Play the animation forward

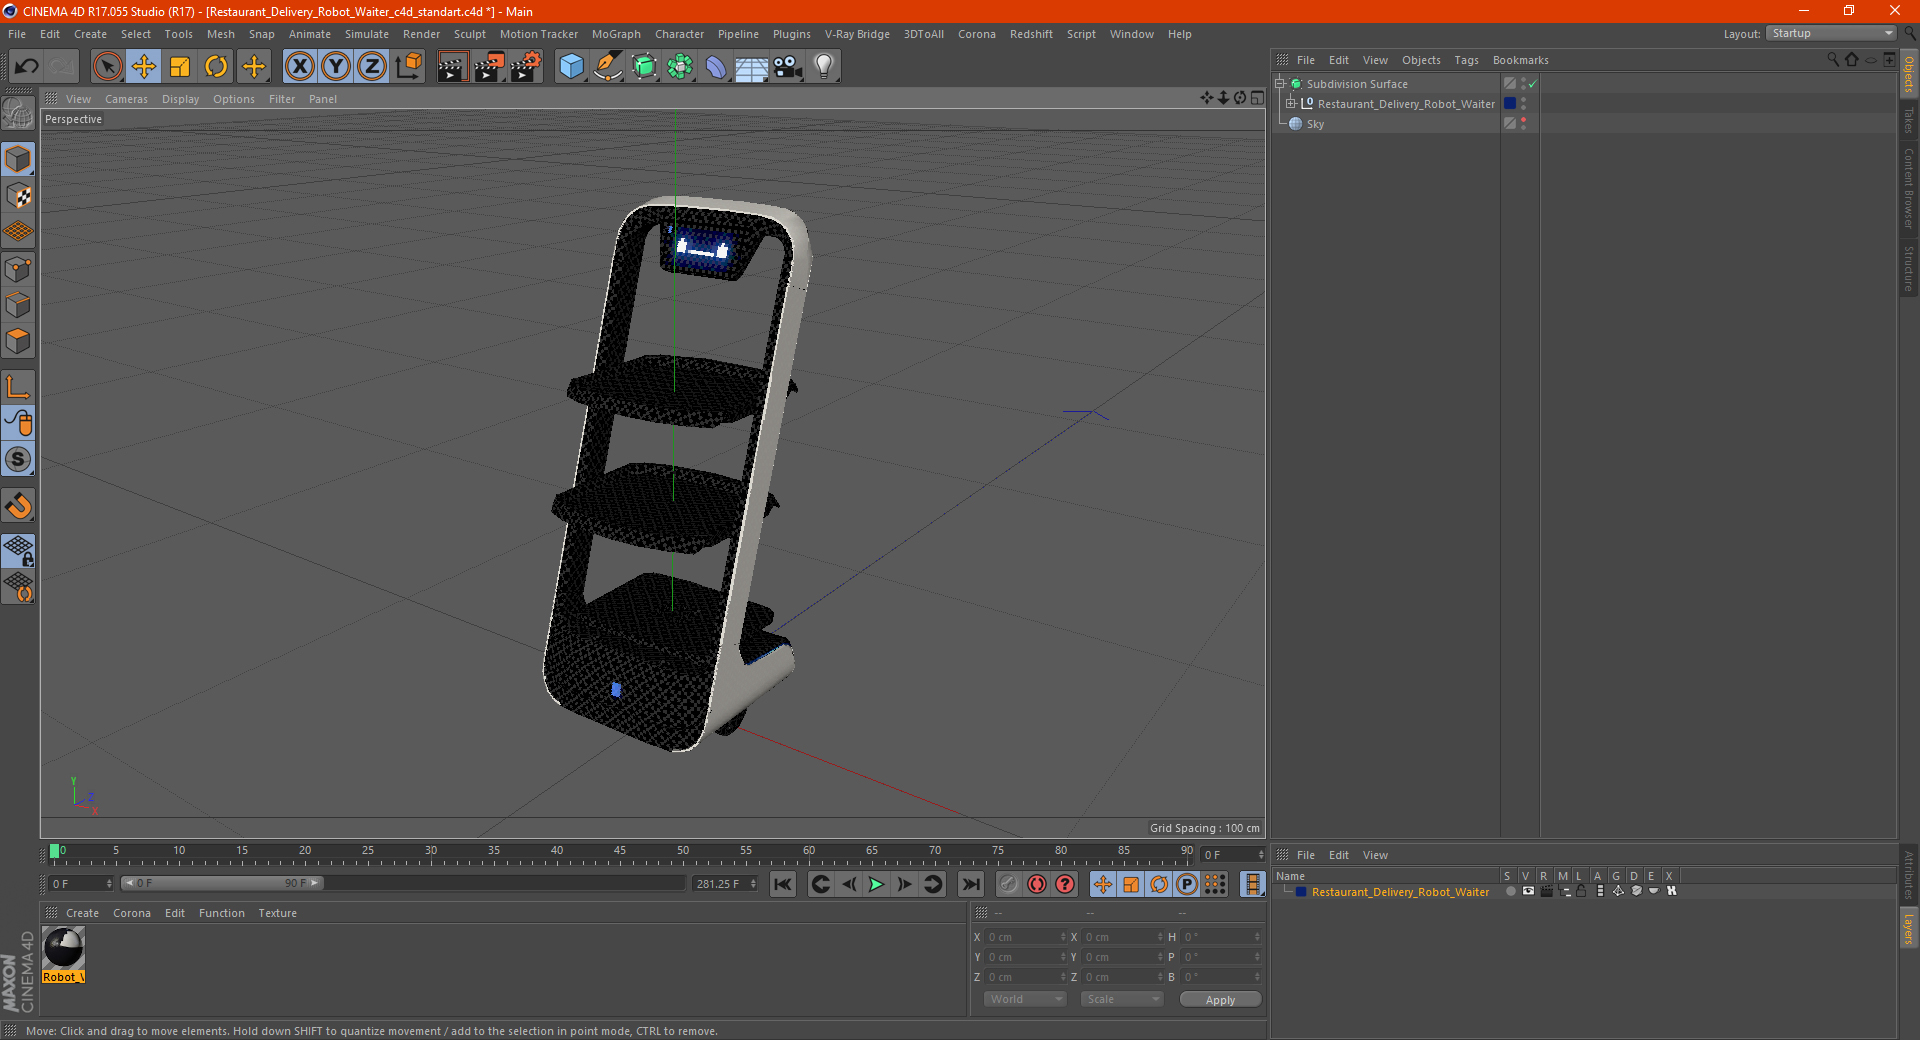pyautogui.click(x=876, y=884)
